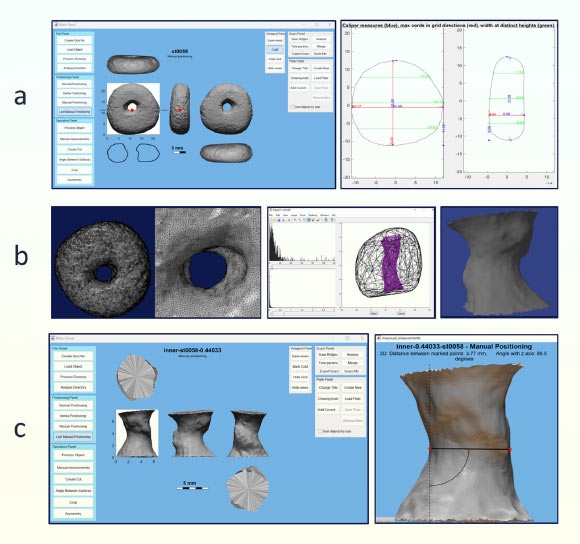
Task: Click Analyze Directory in top window
Action: (74, 68)
